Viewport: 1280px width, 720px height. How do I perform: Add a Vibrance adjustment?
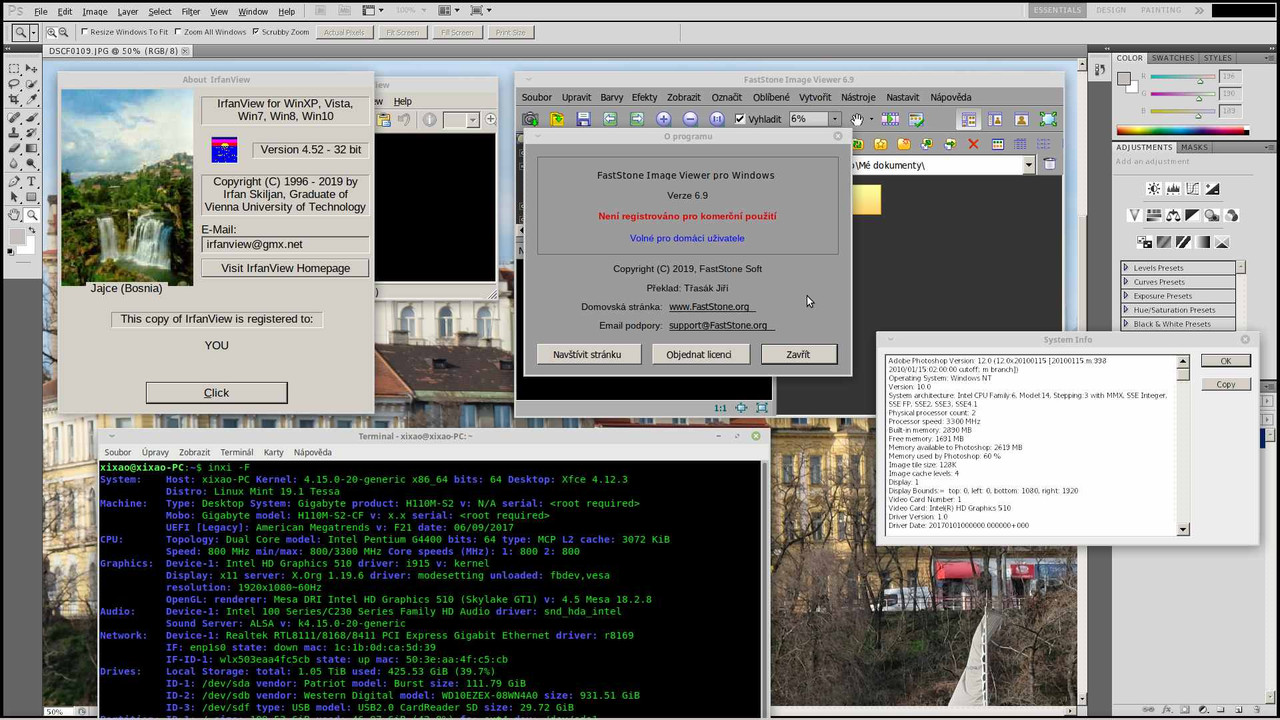click(x=1135, y=215)
